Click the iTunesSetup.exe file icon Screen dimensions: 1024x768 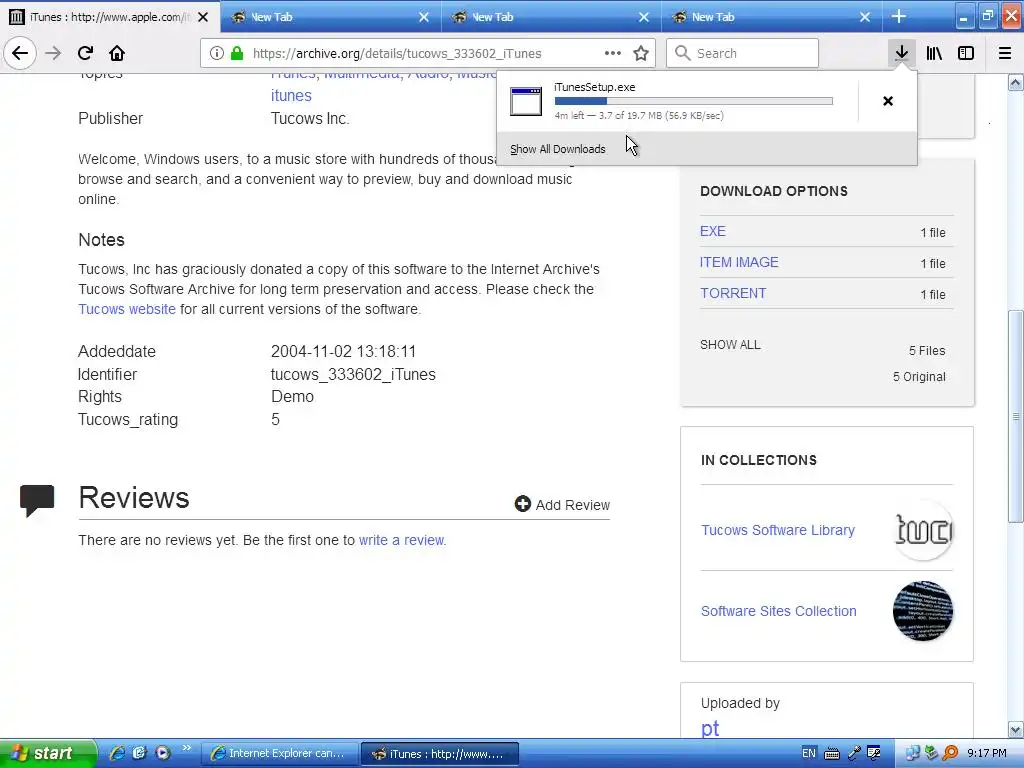click(x=526, y=101)
